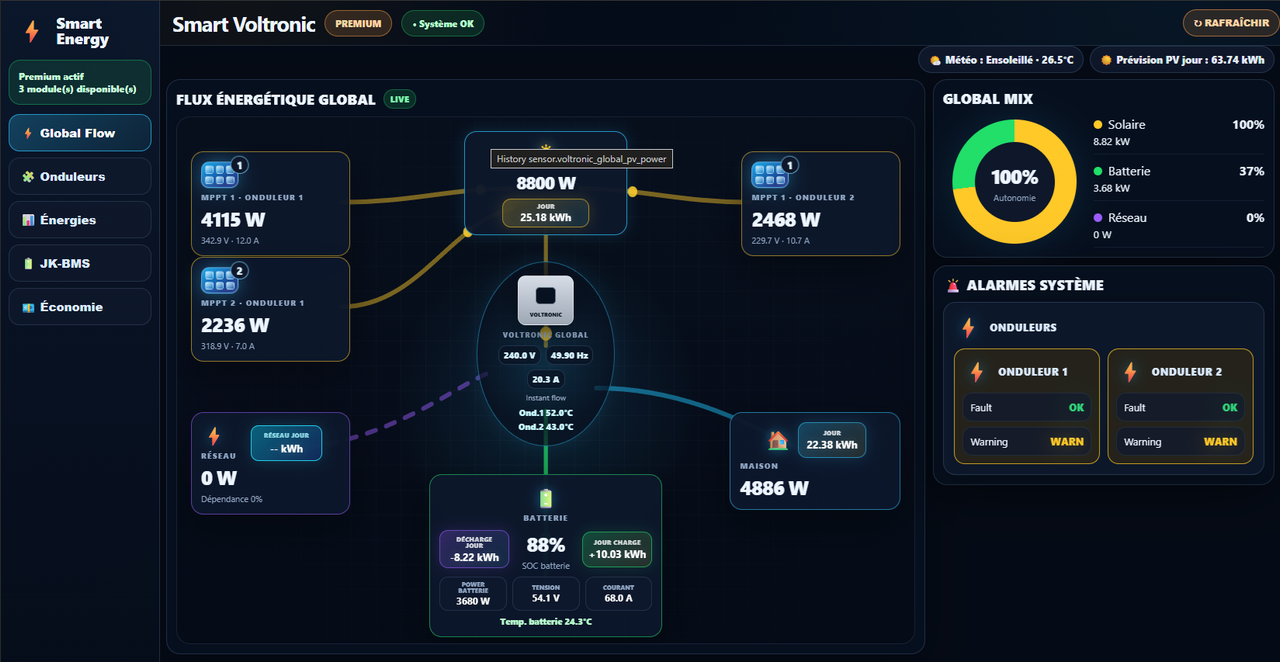Click the Global Mix donut chart
The width and height of the screenshot is (1280, 662).
1014,182
